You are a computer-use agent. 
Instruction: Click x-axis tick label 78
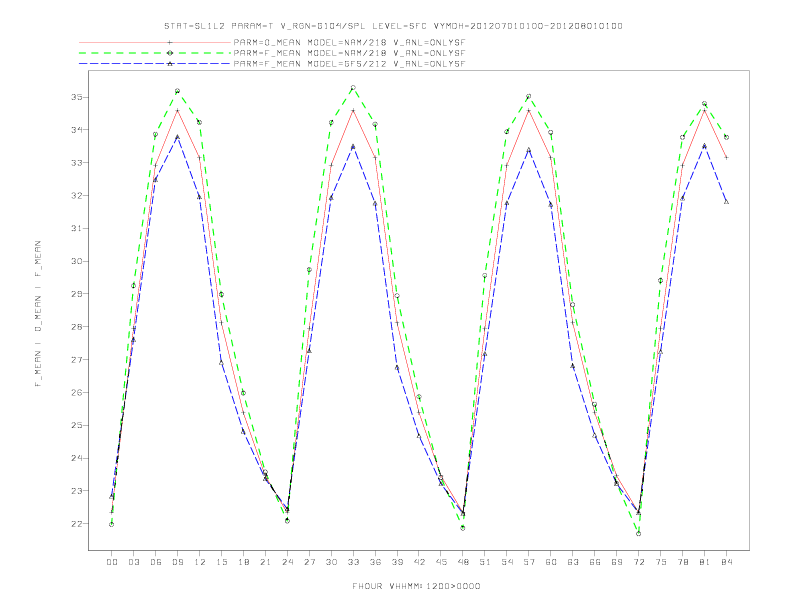[683, 562]
